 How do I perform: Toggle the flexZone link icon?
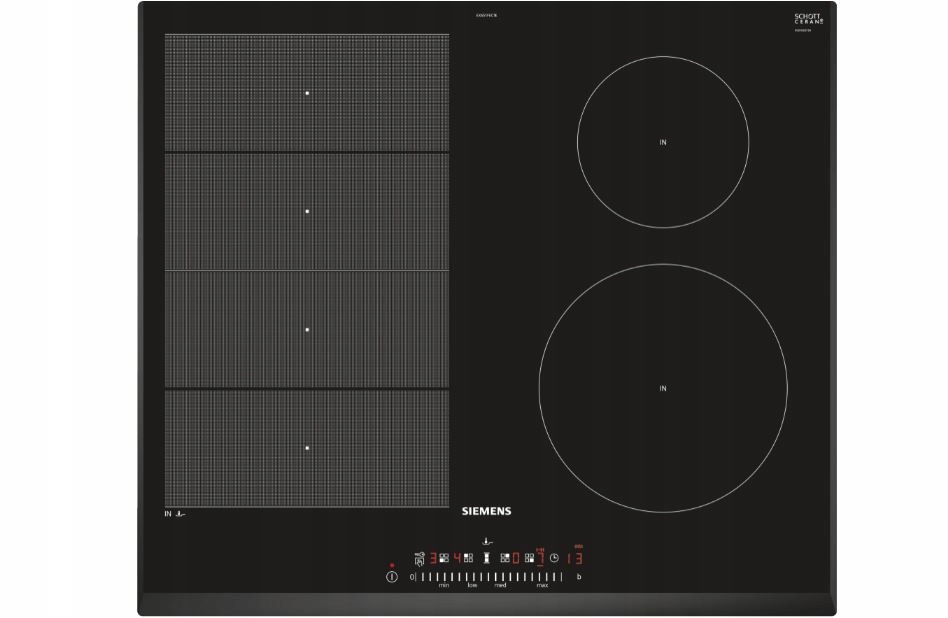[x=487, y=558]
